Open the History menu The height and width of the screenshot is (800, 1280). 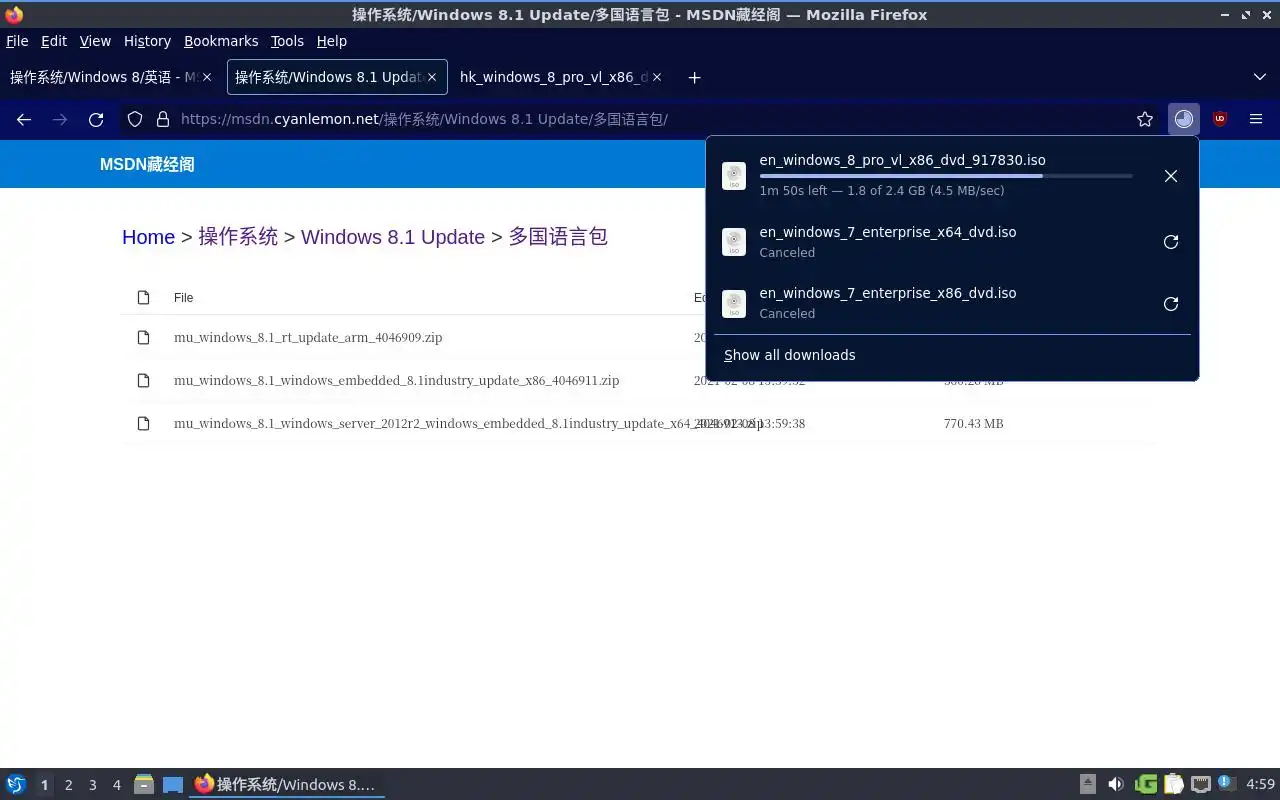click(147, 41)
